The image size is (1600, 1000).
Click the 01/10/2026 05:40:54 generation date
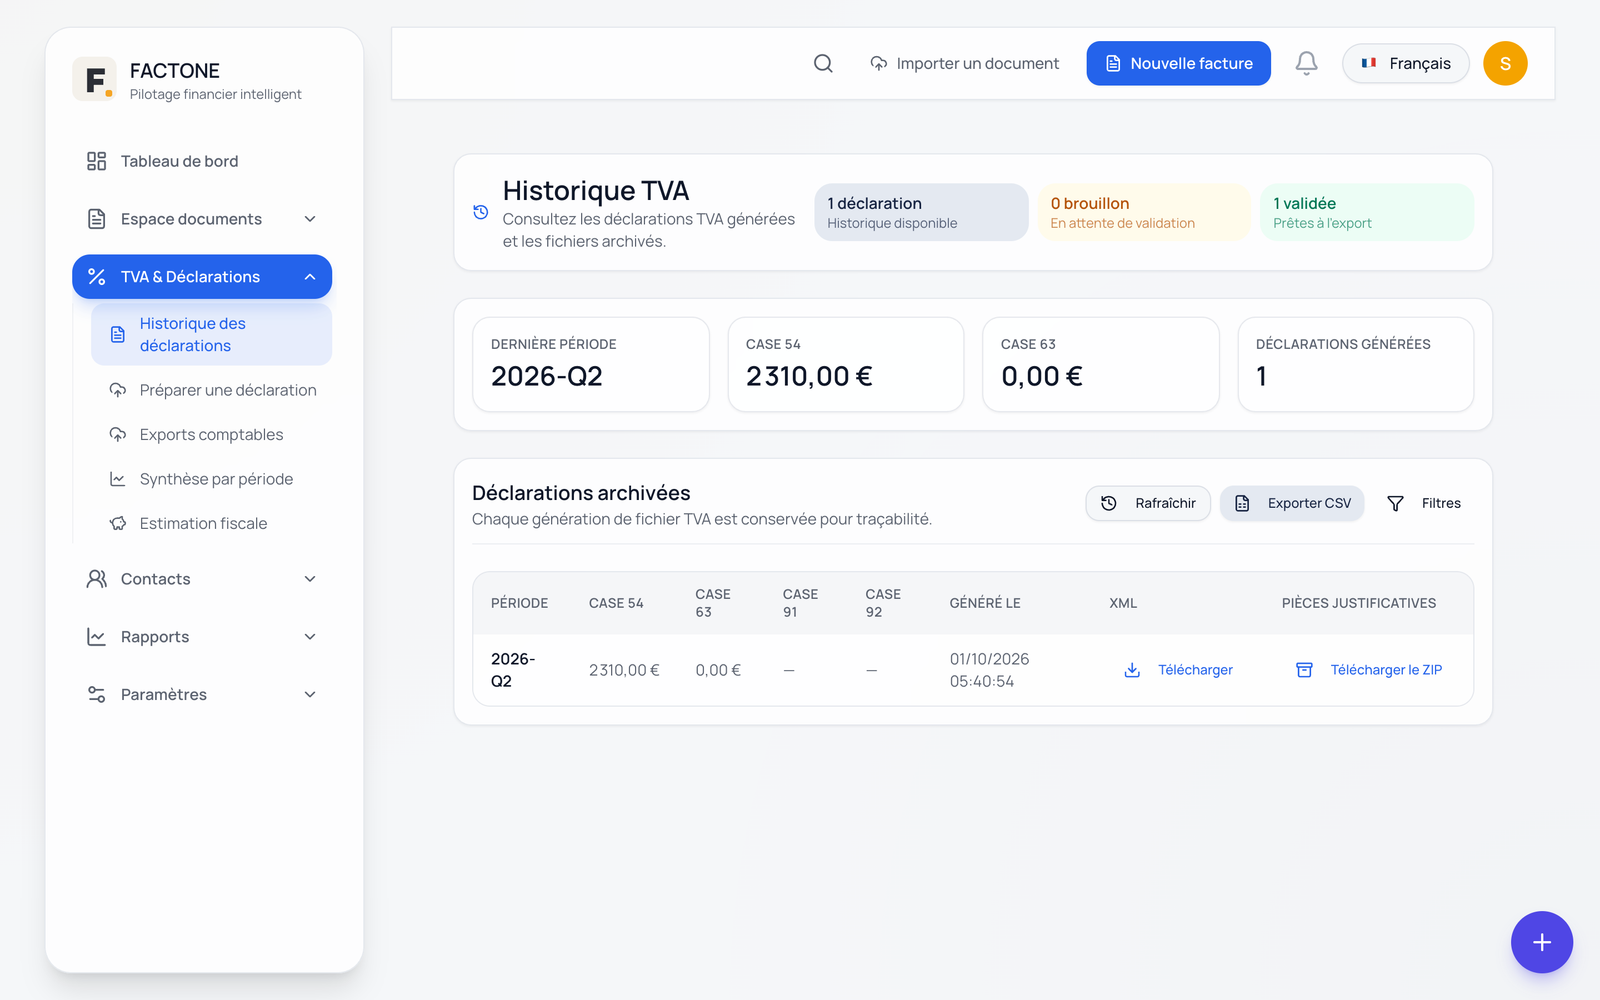pos(989,670)
